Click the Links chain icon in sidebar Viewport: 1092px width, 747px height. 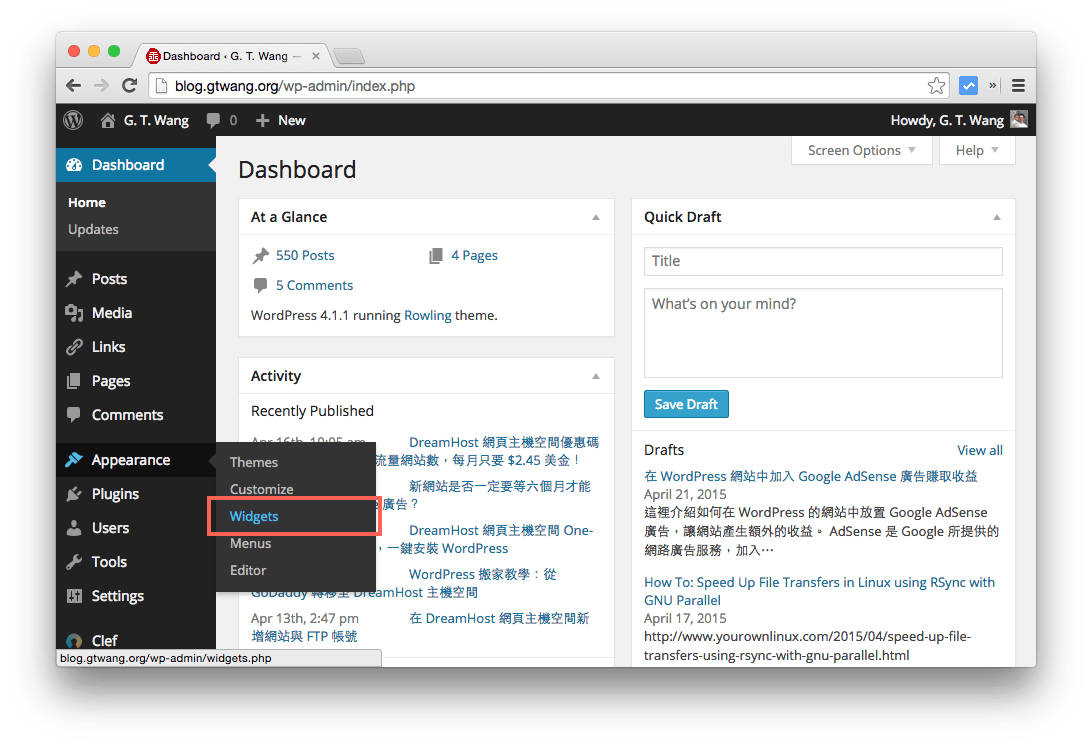coord(72,347)
